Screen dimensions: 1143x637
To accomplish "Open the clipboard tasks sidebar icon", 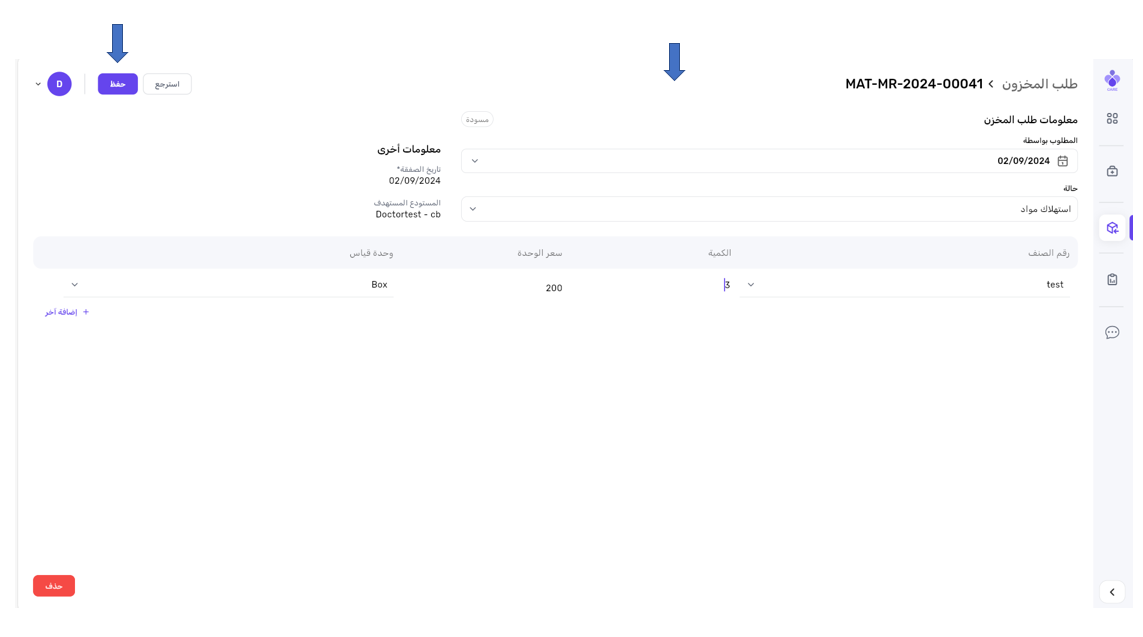I will [1112, 280].
